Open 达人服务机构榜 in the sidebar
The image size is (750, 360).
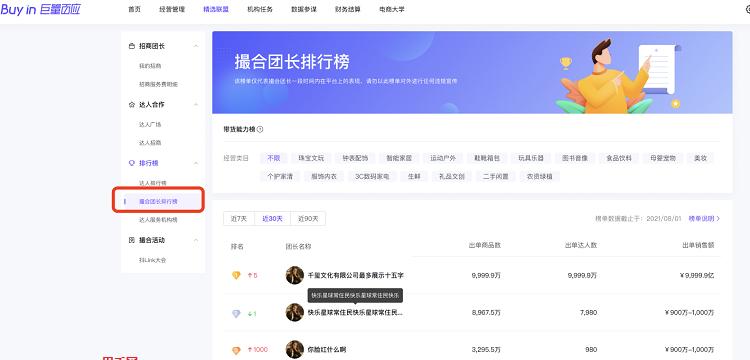(158, 220)
